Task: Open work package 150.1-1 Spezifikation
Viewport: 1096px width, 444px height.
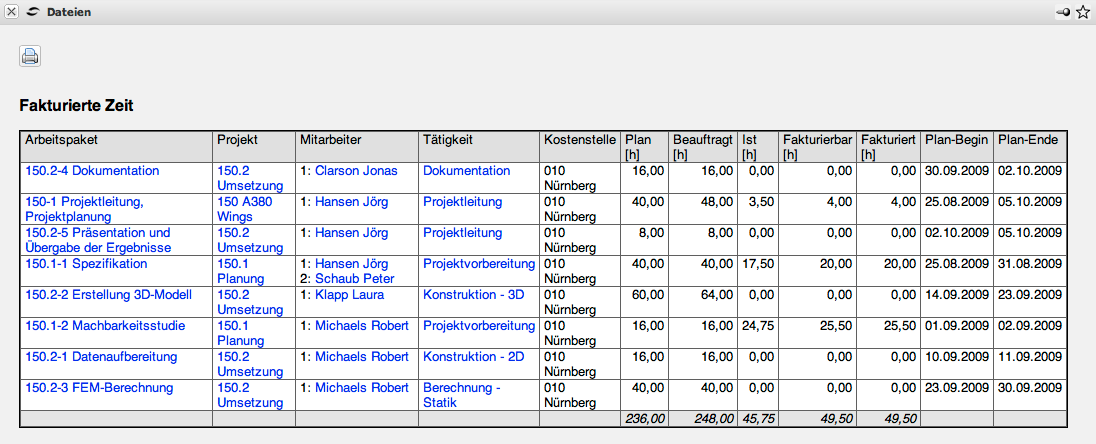Action: click(86, 264)
